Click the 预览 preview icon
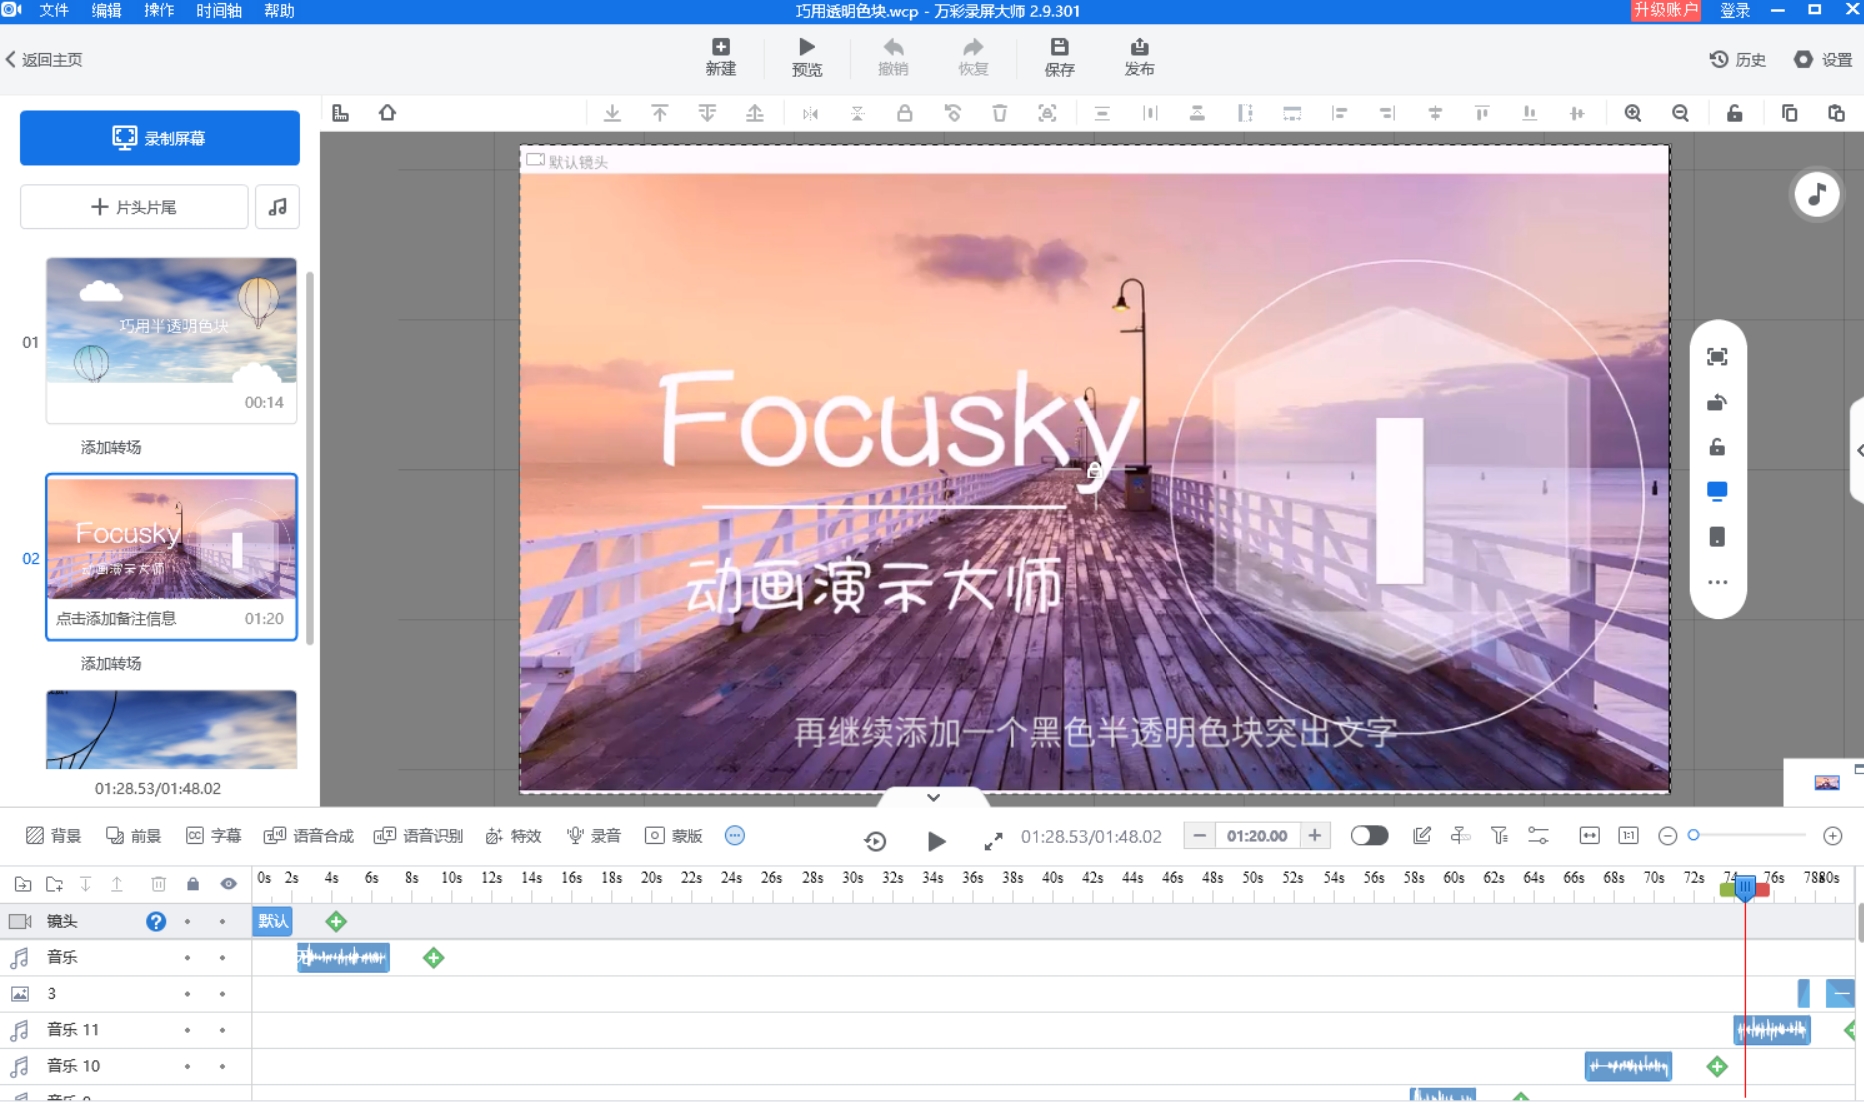1864x1114 pixels. coord(807,57)
